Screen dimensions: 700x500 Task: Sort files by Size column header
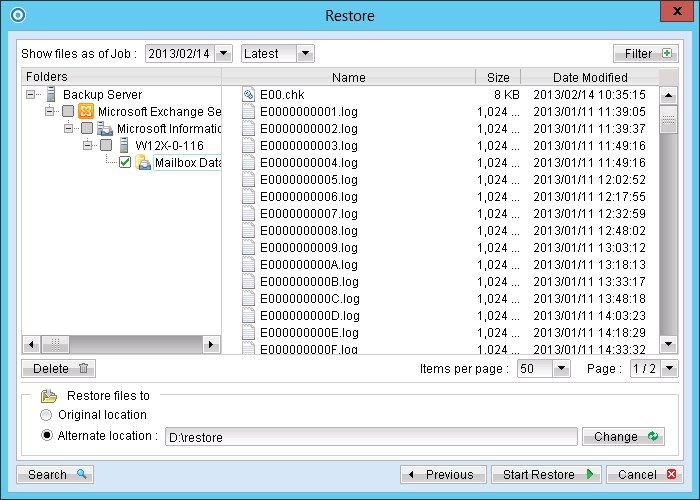coord(498,77)
